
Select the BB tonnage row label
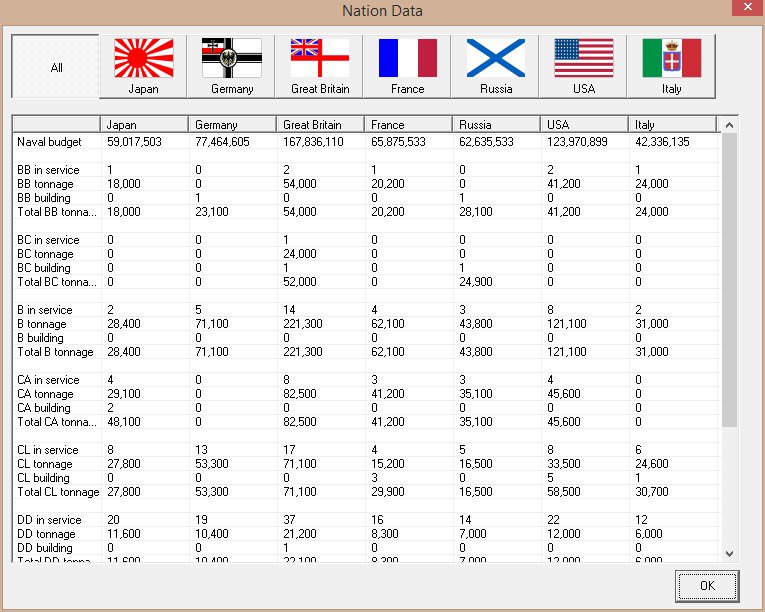coord(45,184)
